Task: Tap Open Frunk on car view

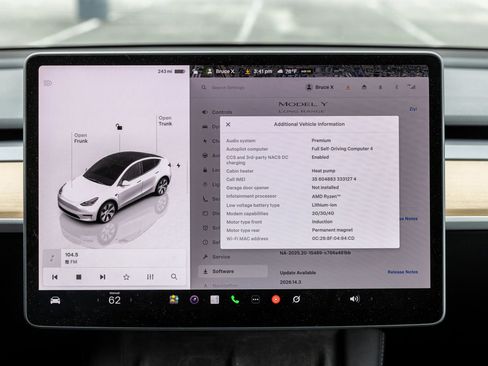Action: coord(81,138)
